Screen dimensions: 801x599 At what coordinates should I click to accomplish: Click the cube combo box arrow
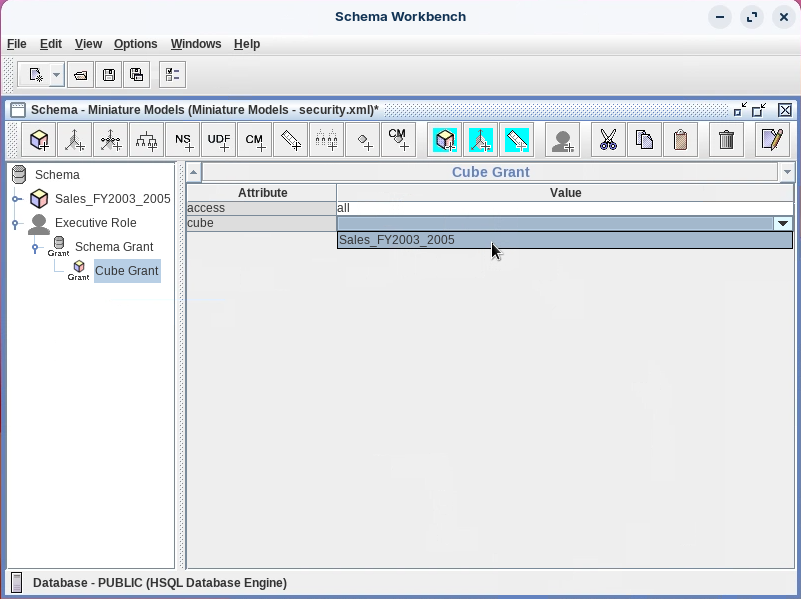(x=783, y=223)
